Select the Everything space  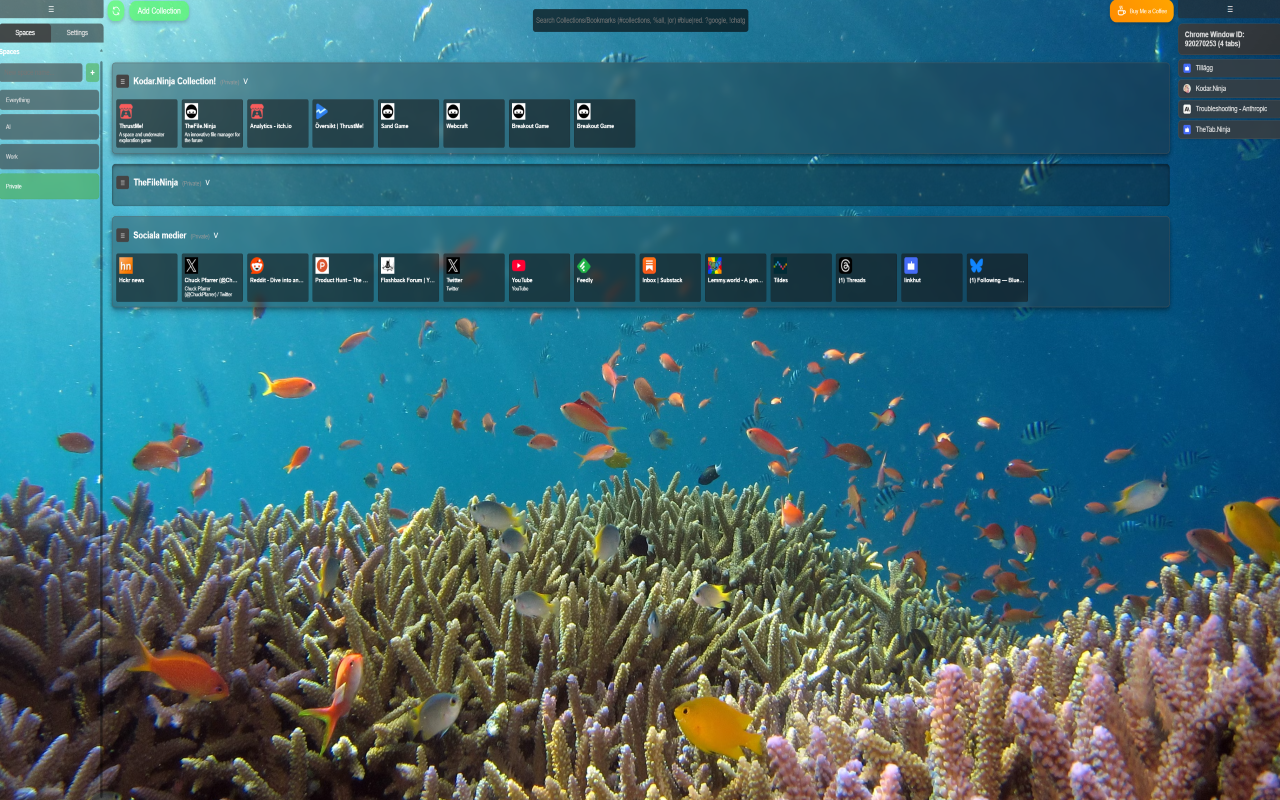(x=49, y=99)
